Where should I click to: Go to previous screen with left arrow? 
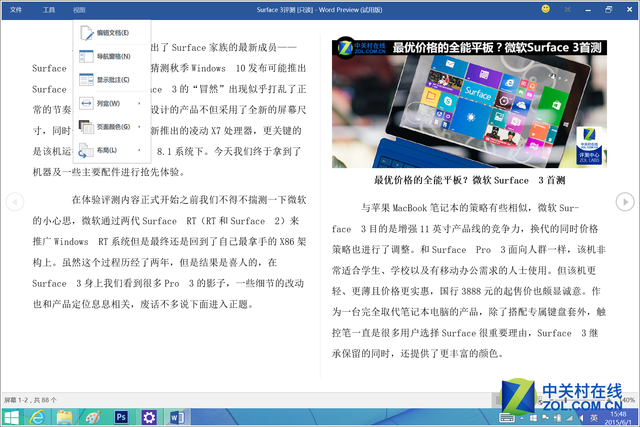pyautogui.click(x=15, y=202)
